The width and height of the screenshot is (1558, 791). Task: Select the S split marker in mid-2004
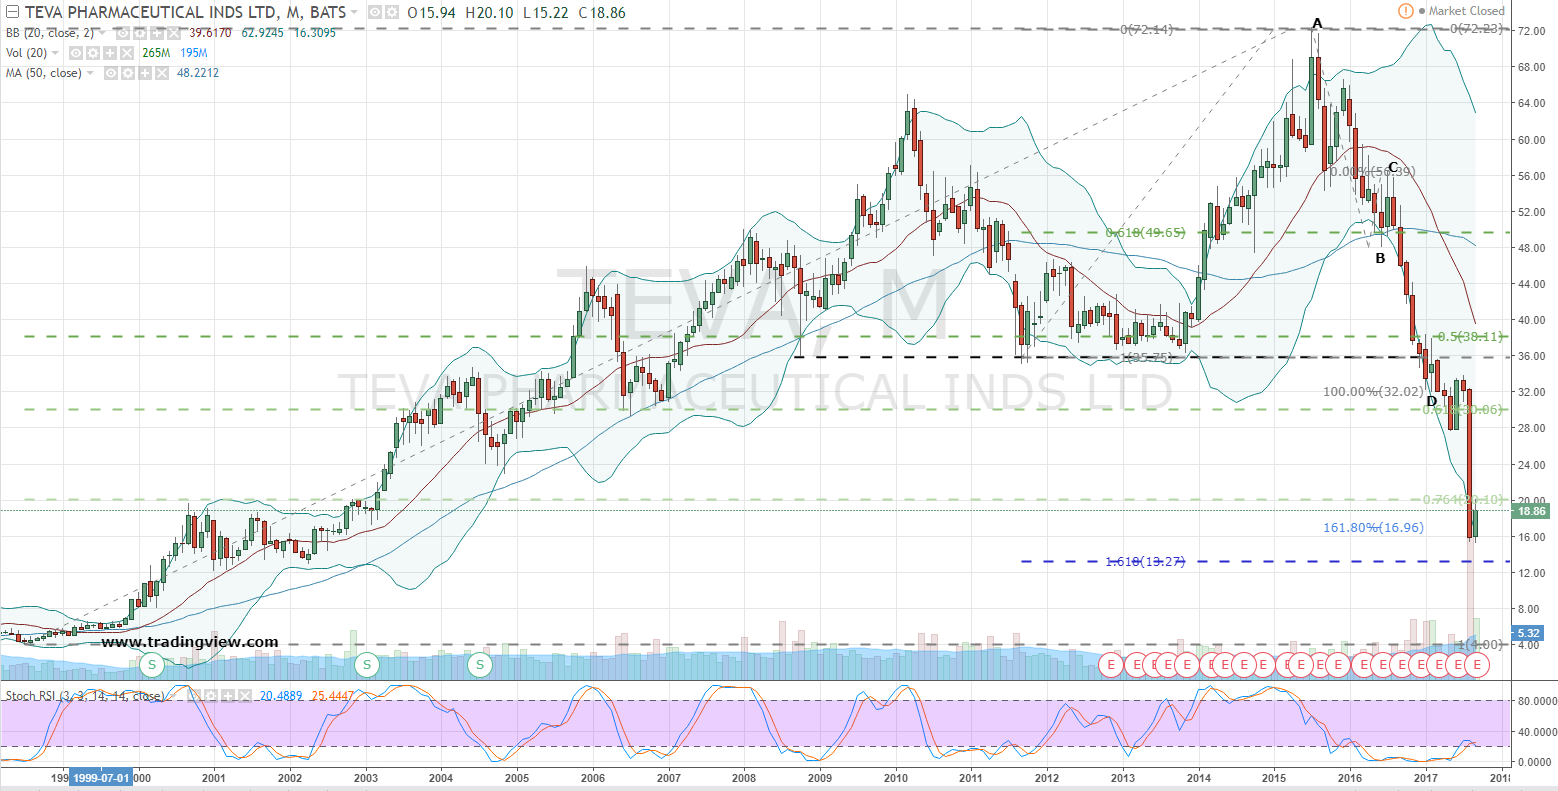tap(480, 664)
